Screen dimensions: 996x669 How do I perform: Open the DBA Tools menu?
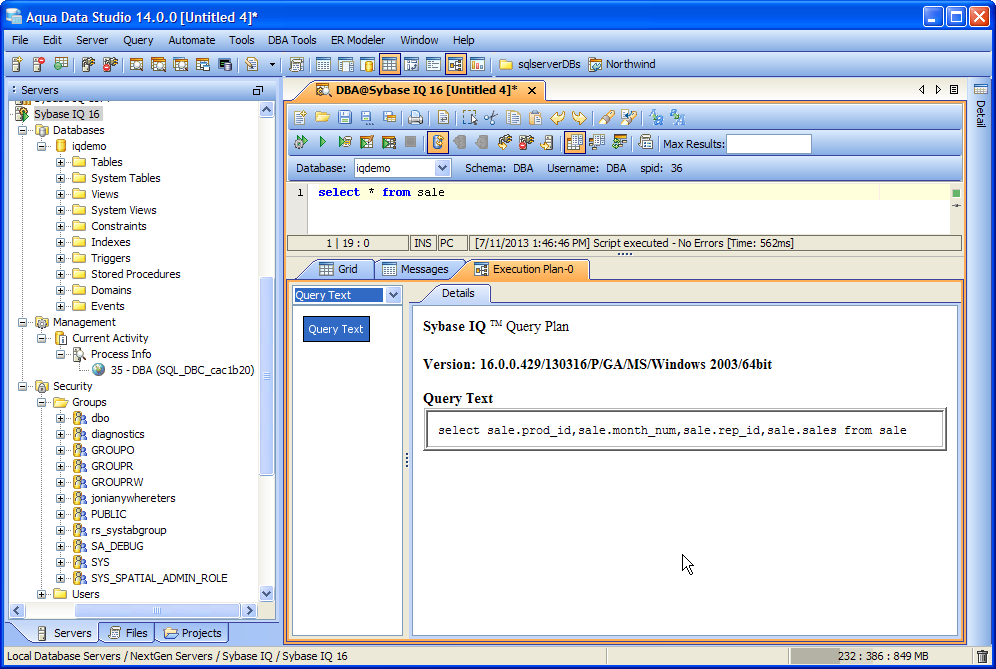tap(292, 40)
